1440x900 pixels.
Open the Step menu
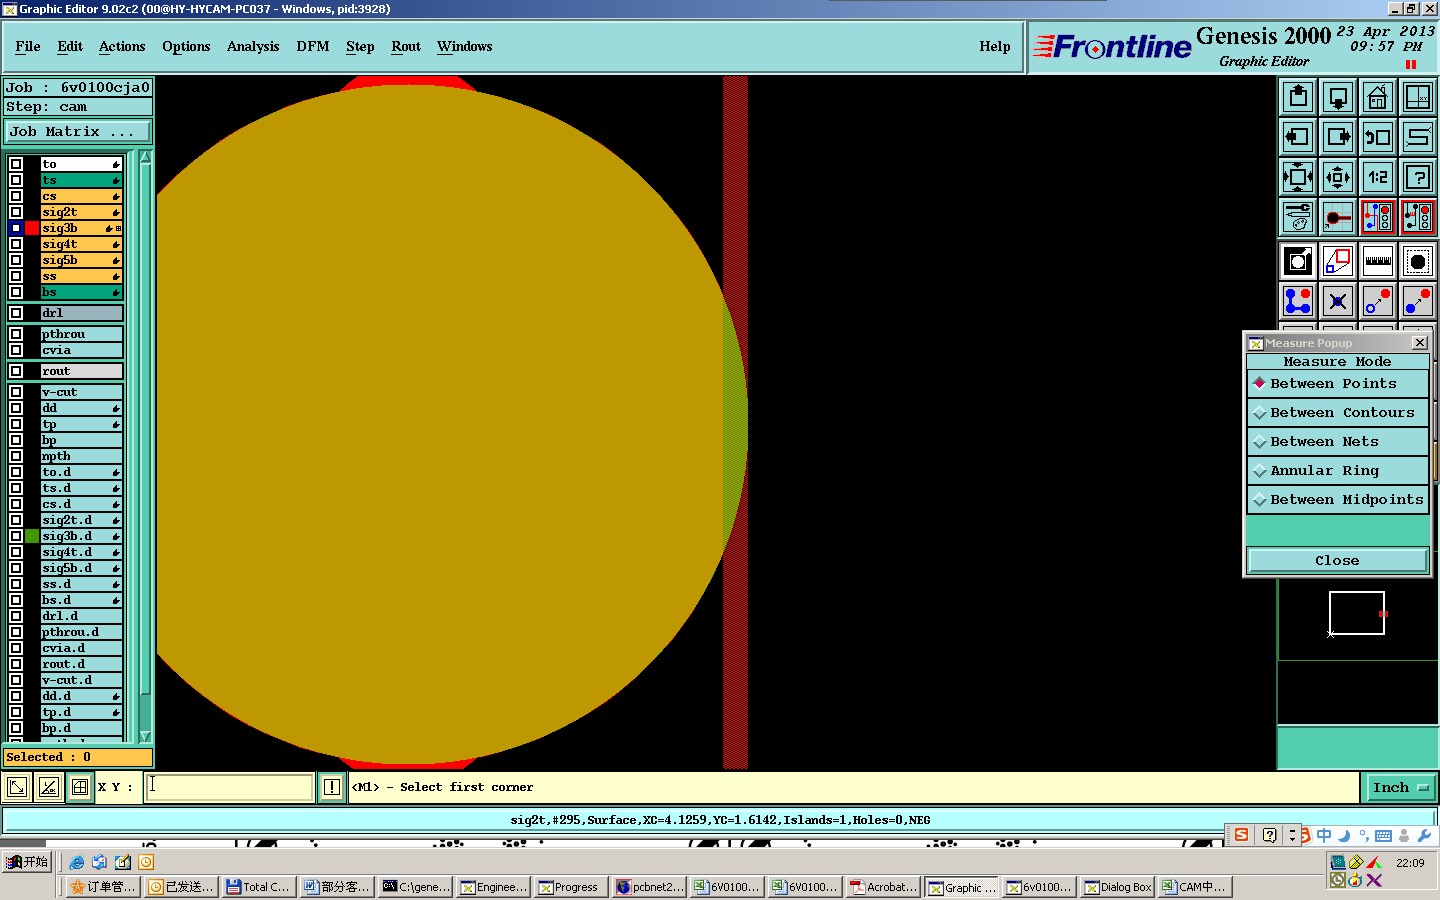tap(360, 46)
